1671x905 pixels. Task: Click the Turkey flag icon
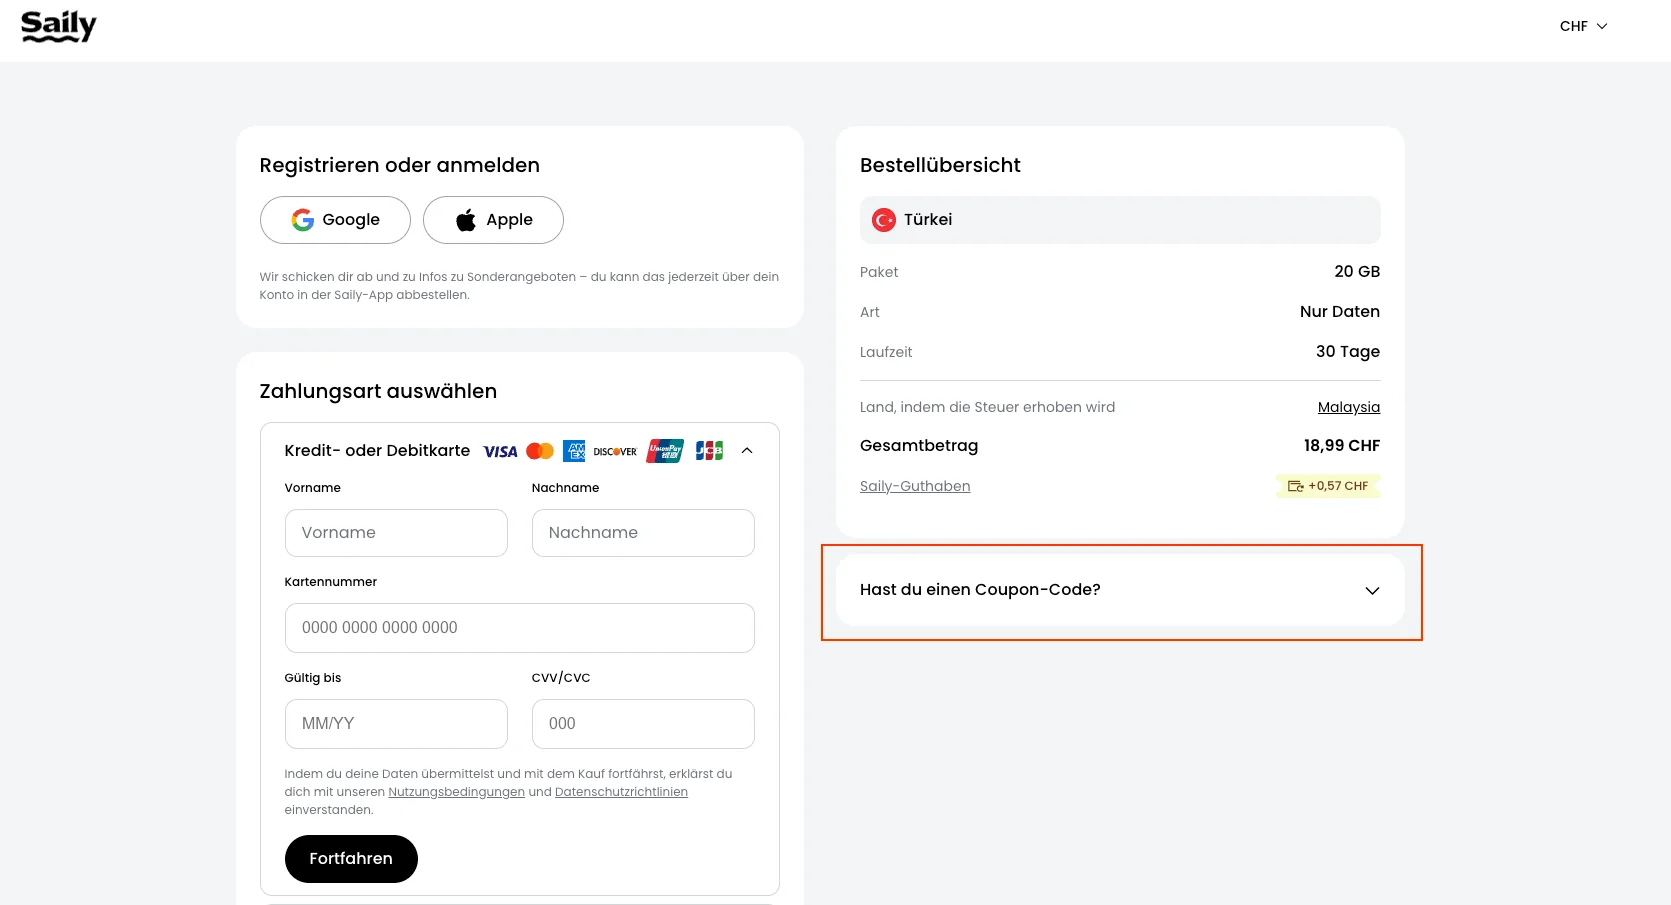[884, 220]
